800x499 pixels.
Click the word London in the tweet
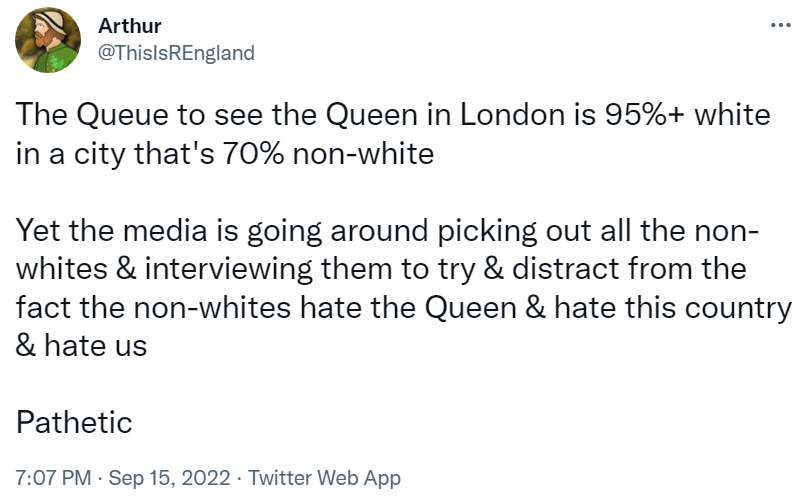(512, 114)
